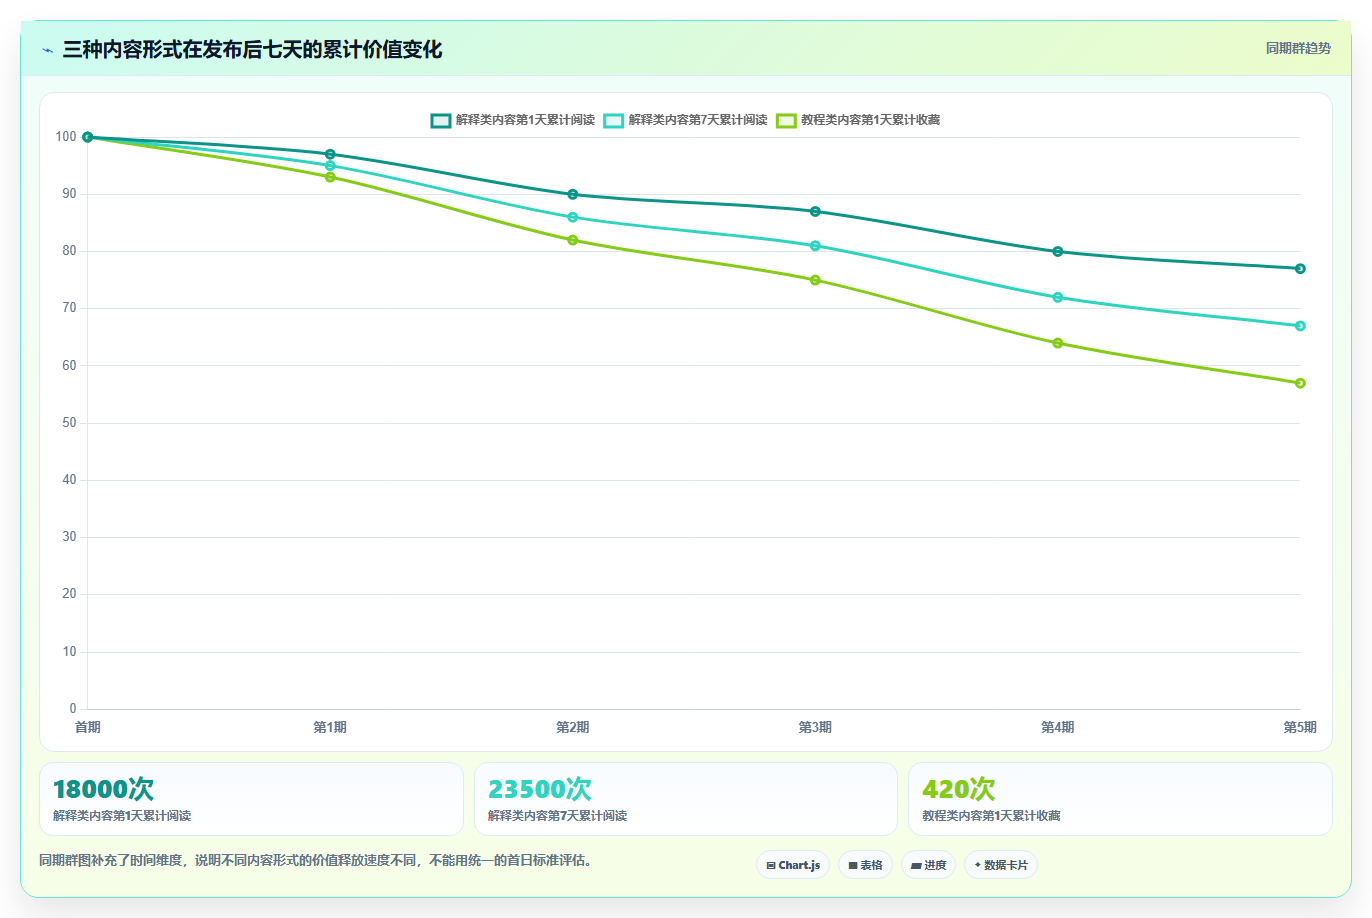Click turquoise data point at 第2期
The width and height of the screenshot is (1372, 918).
click(x=573, y=217)
